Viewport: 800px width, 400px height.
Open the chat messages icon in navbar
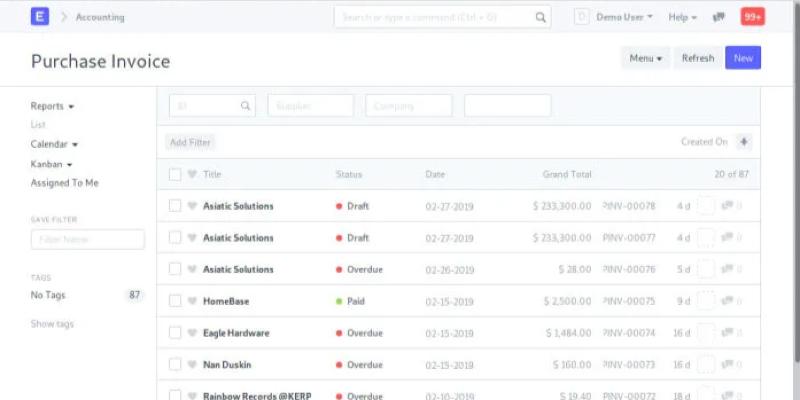[718, 17]
